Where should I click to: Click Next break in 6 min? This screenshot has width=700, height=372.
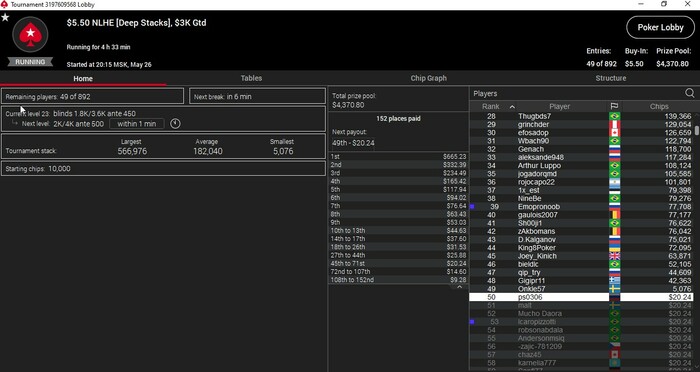pos(257,96)
